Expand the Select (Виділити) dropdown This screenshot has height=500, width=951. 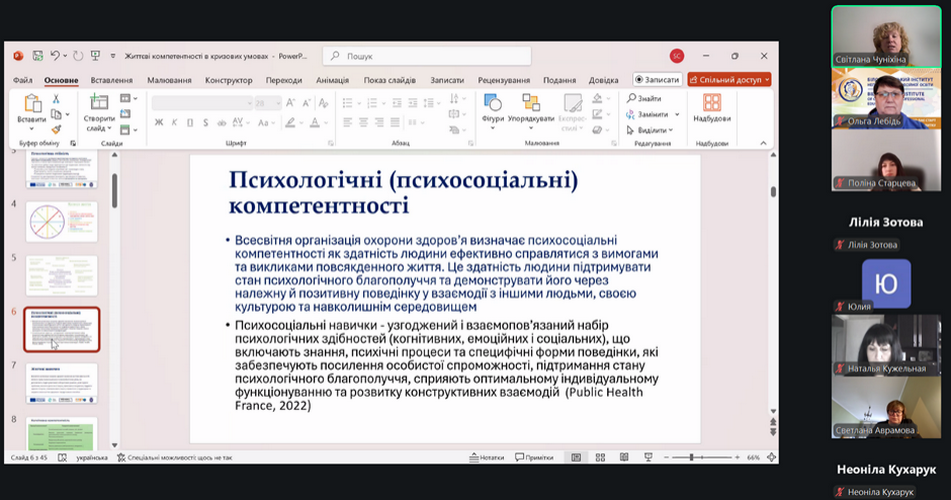(669, 130)
